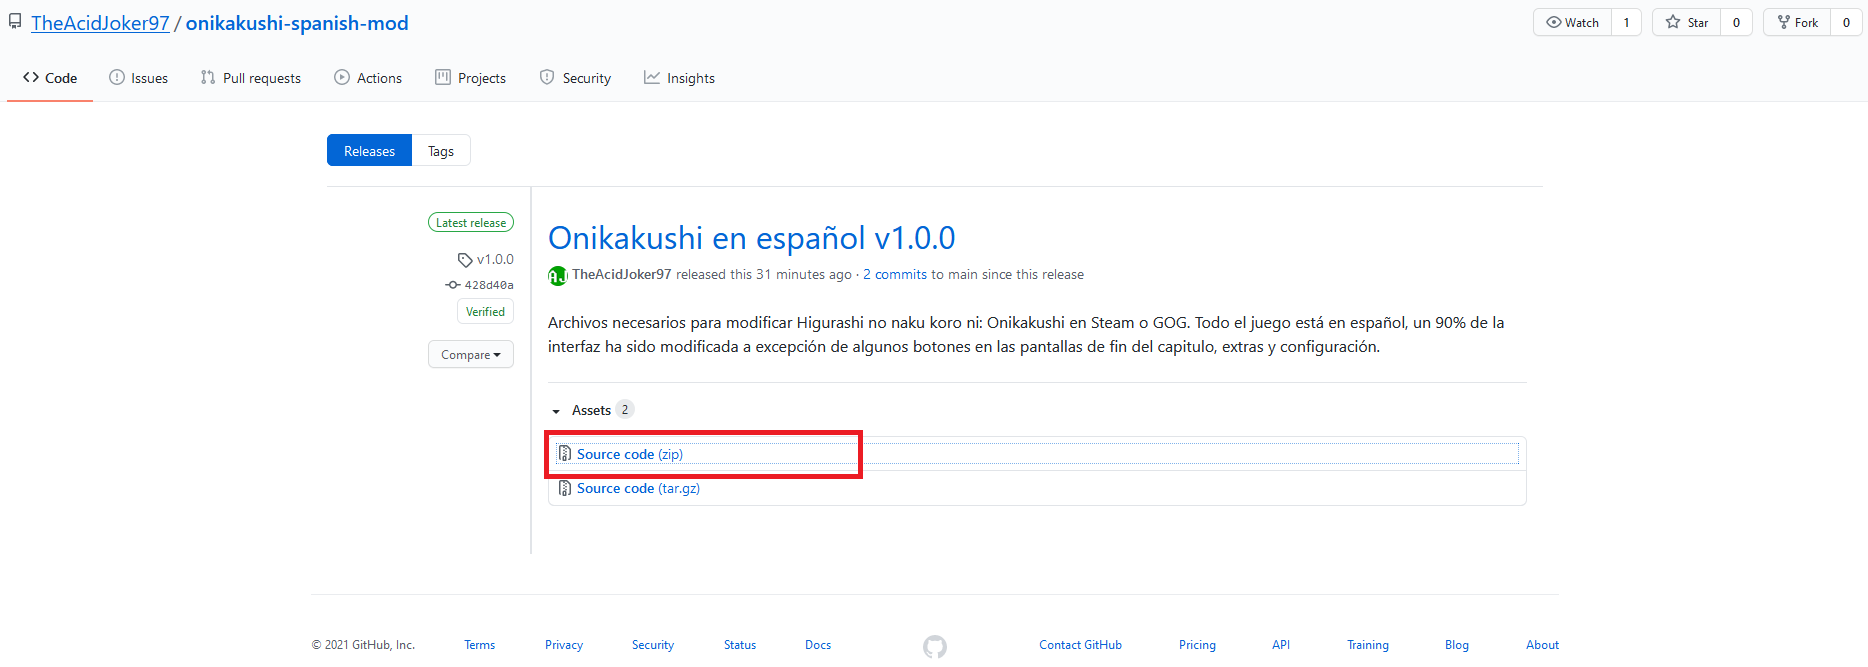
Task: Click the Verified signature badge
Action: pyautogui.click(x=485, y=312)
